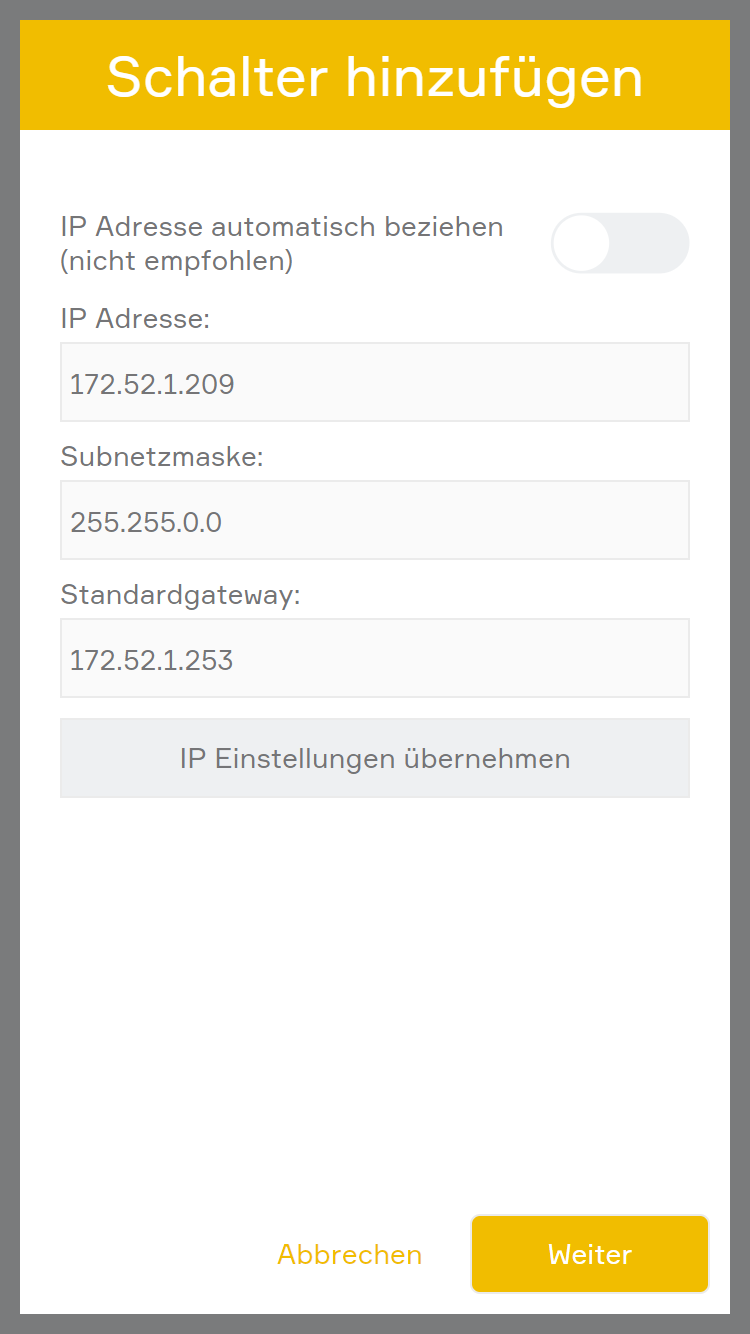Click the 172.52.1.209 address value
The height and width of the screenshot is (1334, 750).
click(152, 384)
